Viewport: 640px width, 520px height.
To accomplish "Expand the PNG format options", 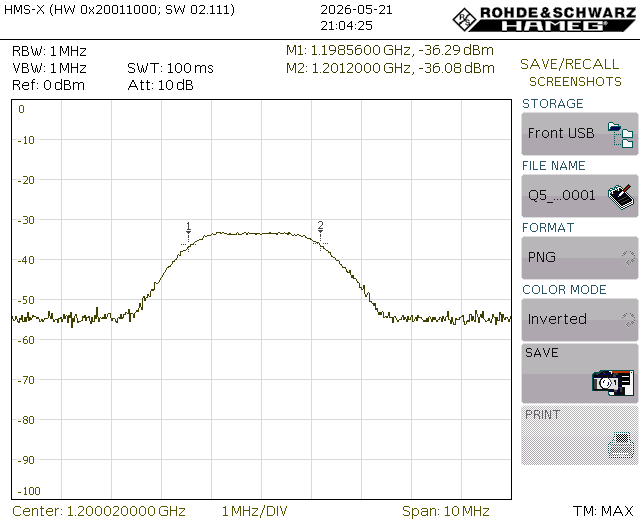I will point(580,258).
